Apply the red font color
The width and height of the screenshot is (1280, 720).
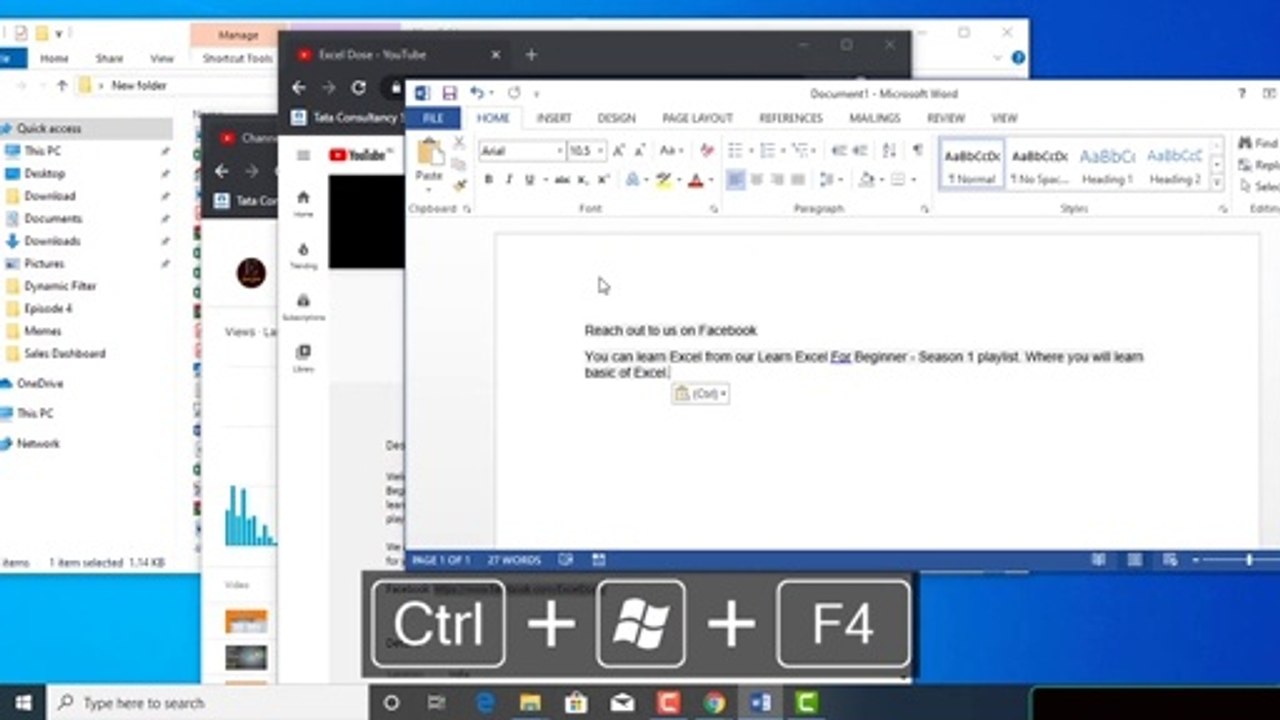pyautogui.click(x=696, y=180)
